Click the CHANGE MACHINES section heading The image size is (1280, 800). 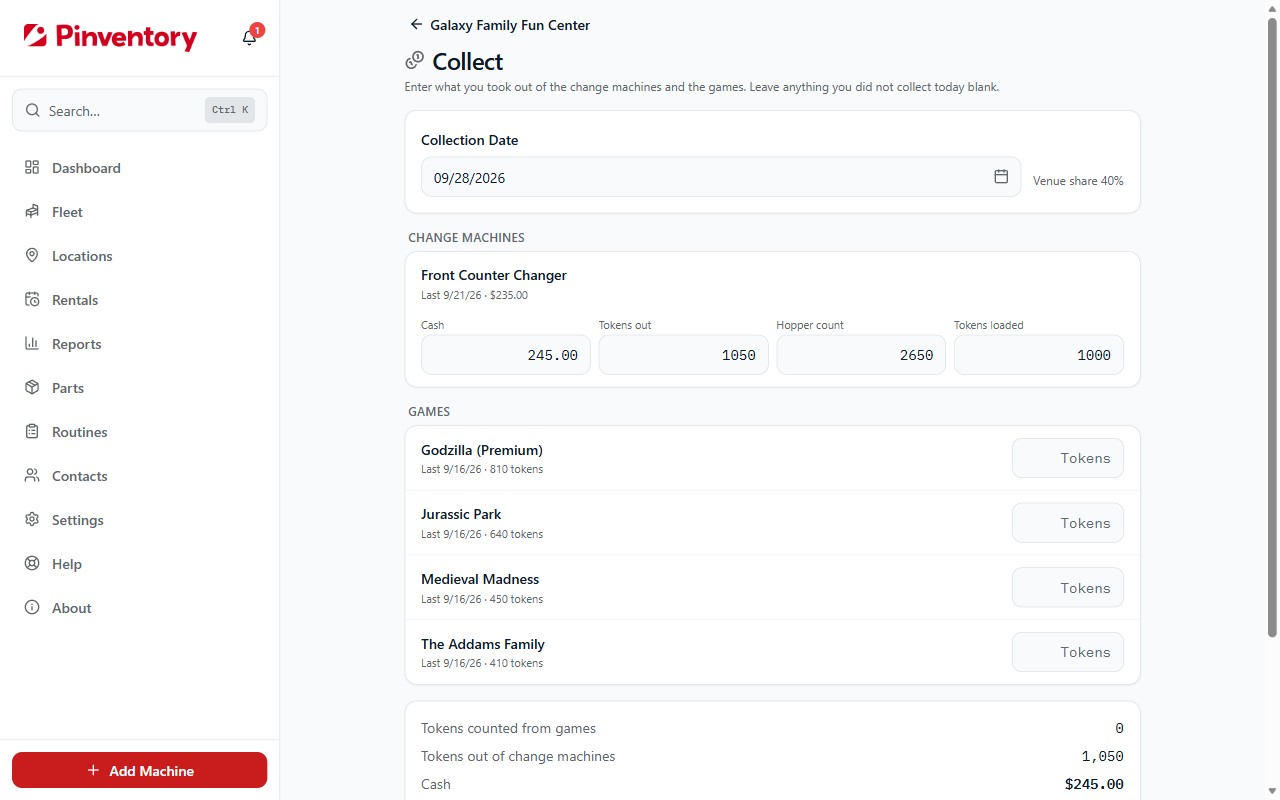point(466,238)
